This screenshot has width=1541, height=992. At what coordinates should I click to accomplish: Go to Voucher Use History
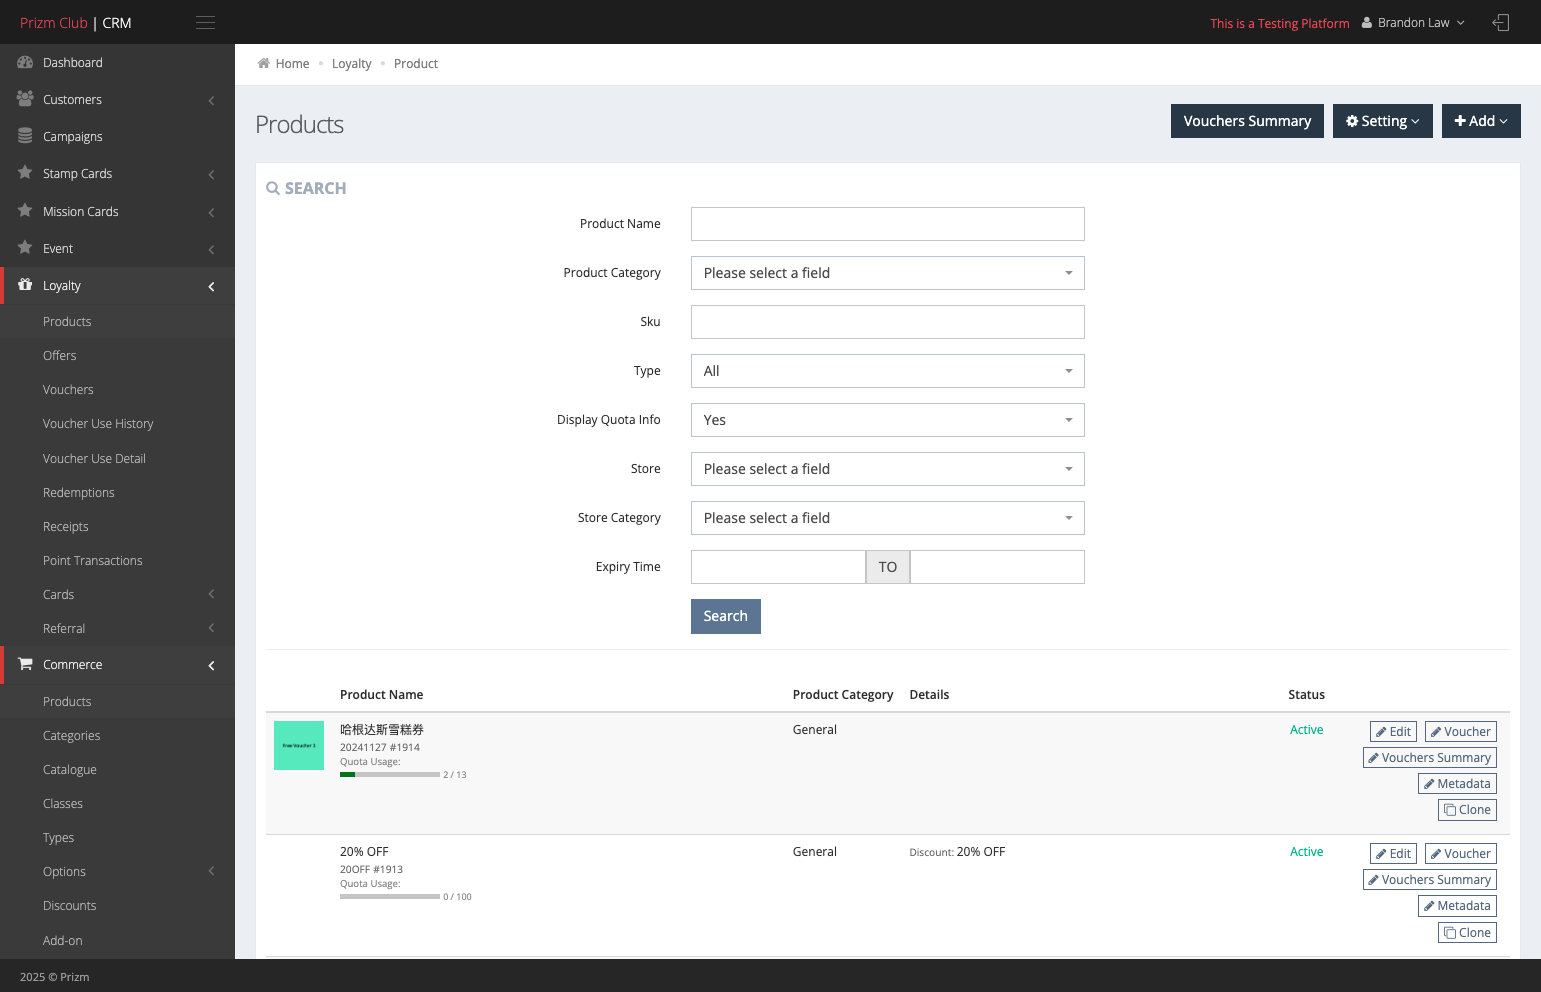98,423
